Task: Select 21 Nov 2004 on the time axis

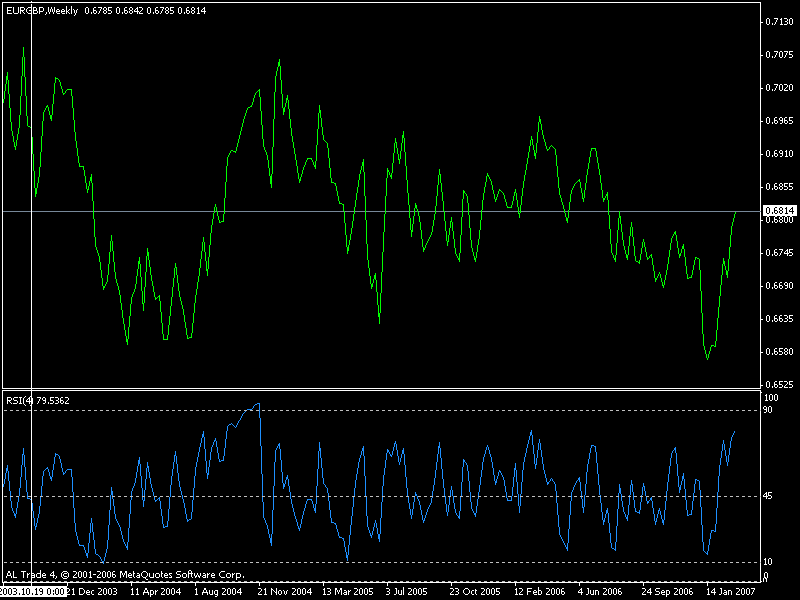Action: pyautogui.click(x=285, y=592)
